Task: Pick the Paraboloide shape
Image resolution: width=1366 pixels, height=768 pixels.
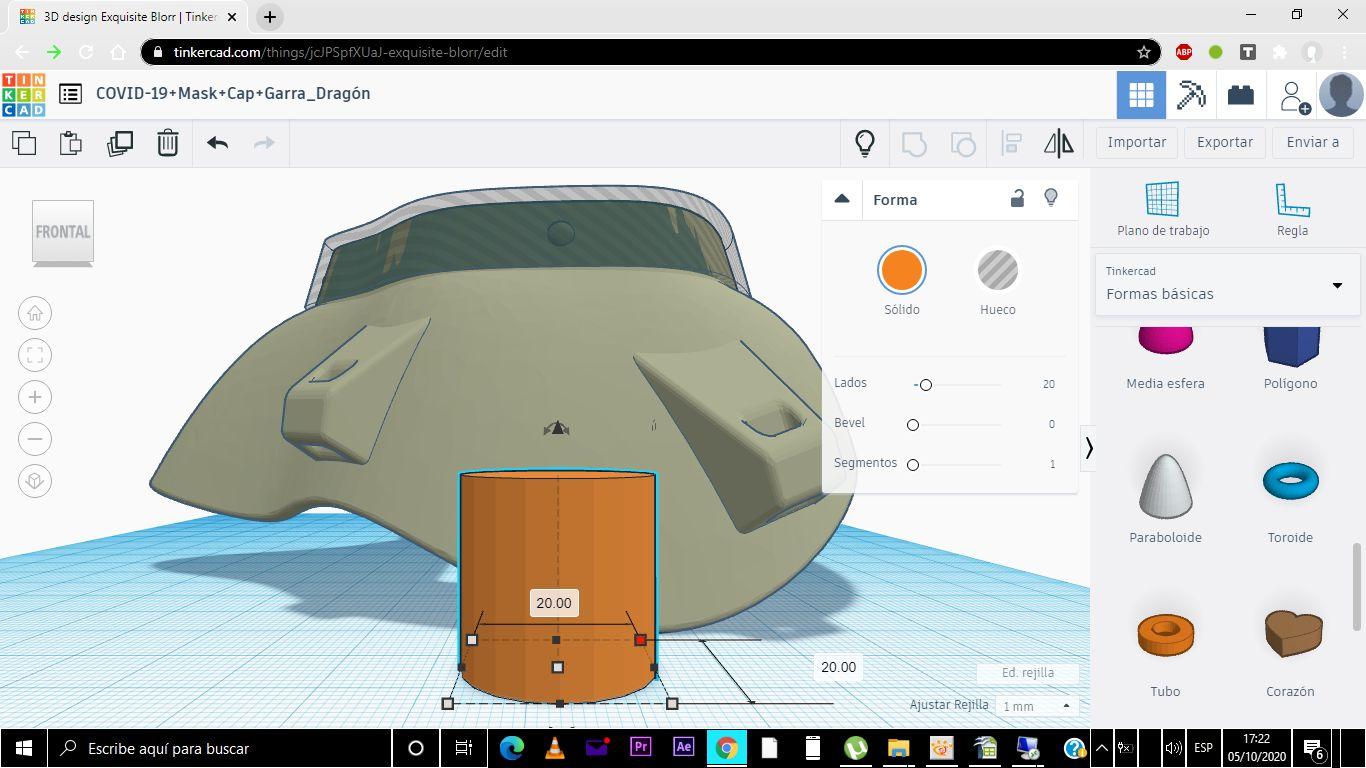Action: 1165,498
